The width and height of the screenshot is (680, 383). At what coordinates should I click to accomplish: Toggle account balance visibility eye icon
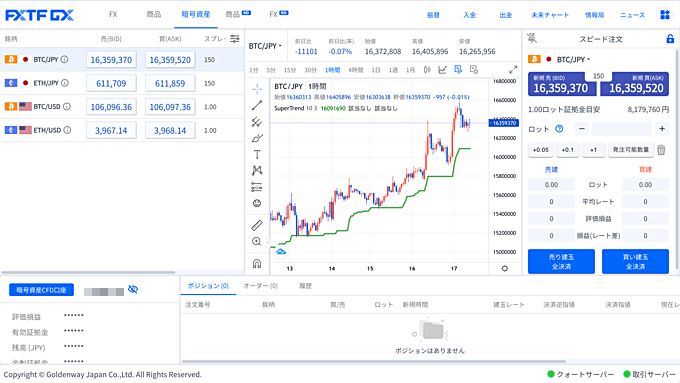tap(133, 289)
